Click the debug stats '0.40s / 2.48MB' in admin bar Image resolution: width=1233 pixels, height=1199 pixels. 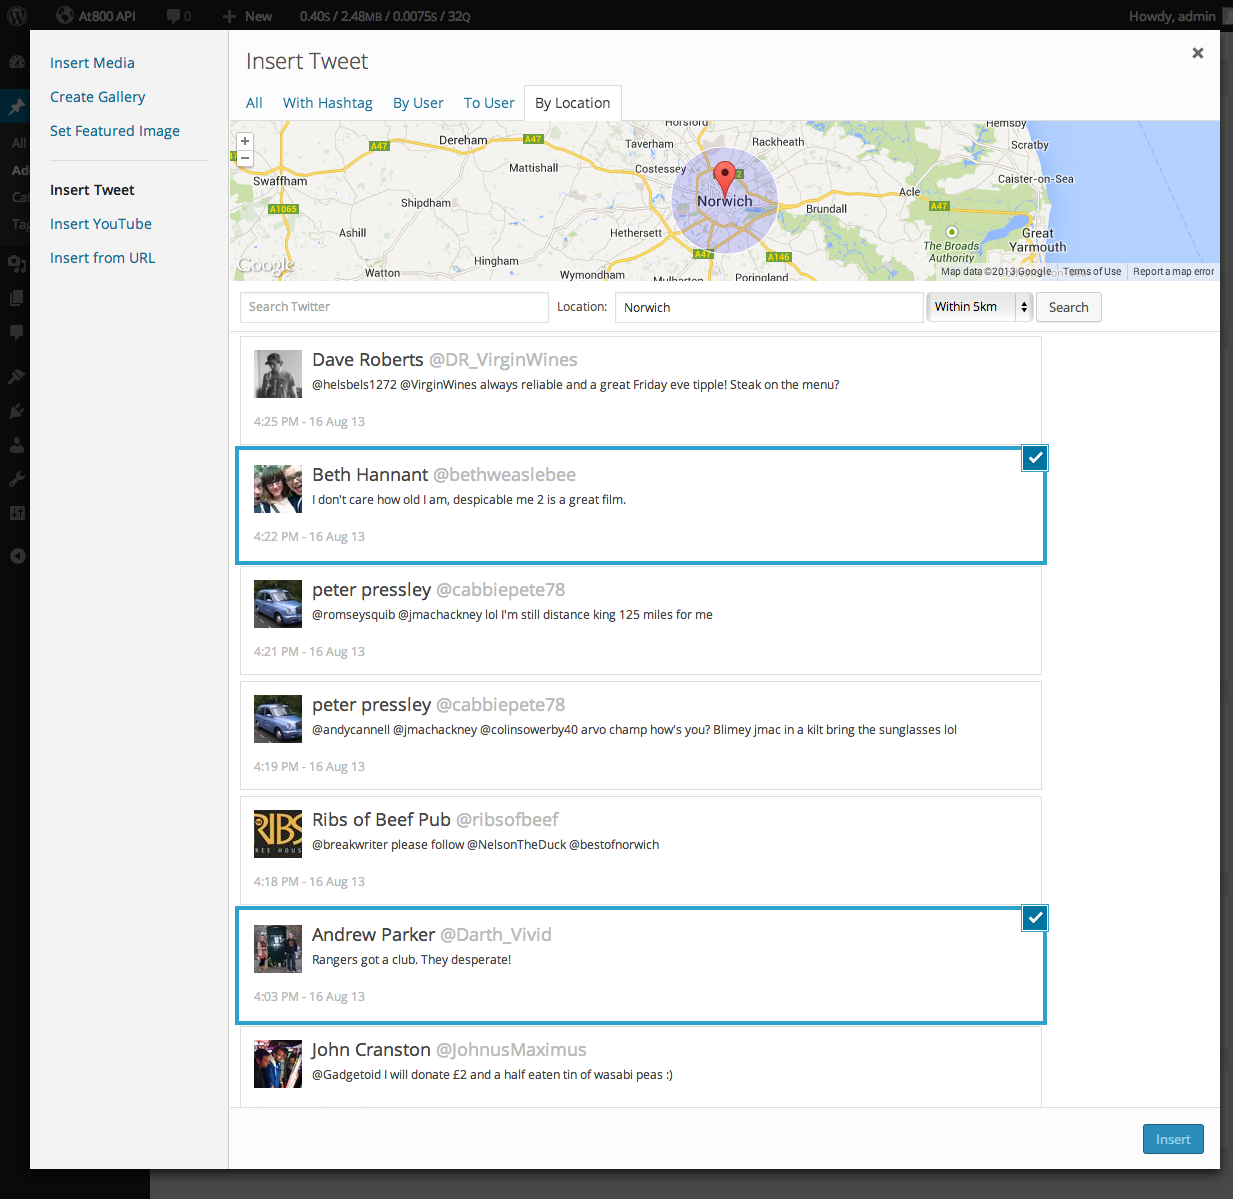[385, 16]
